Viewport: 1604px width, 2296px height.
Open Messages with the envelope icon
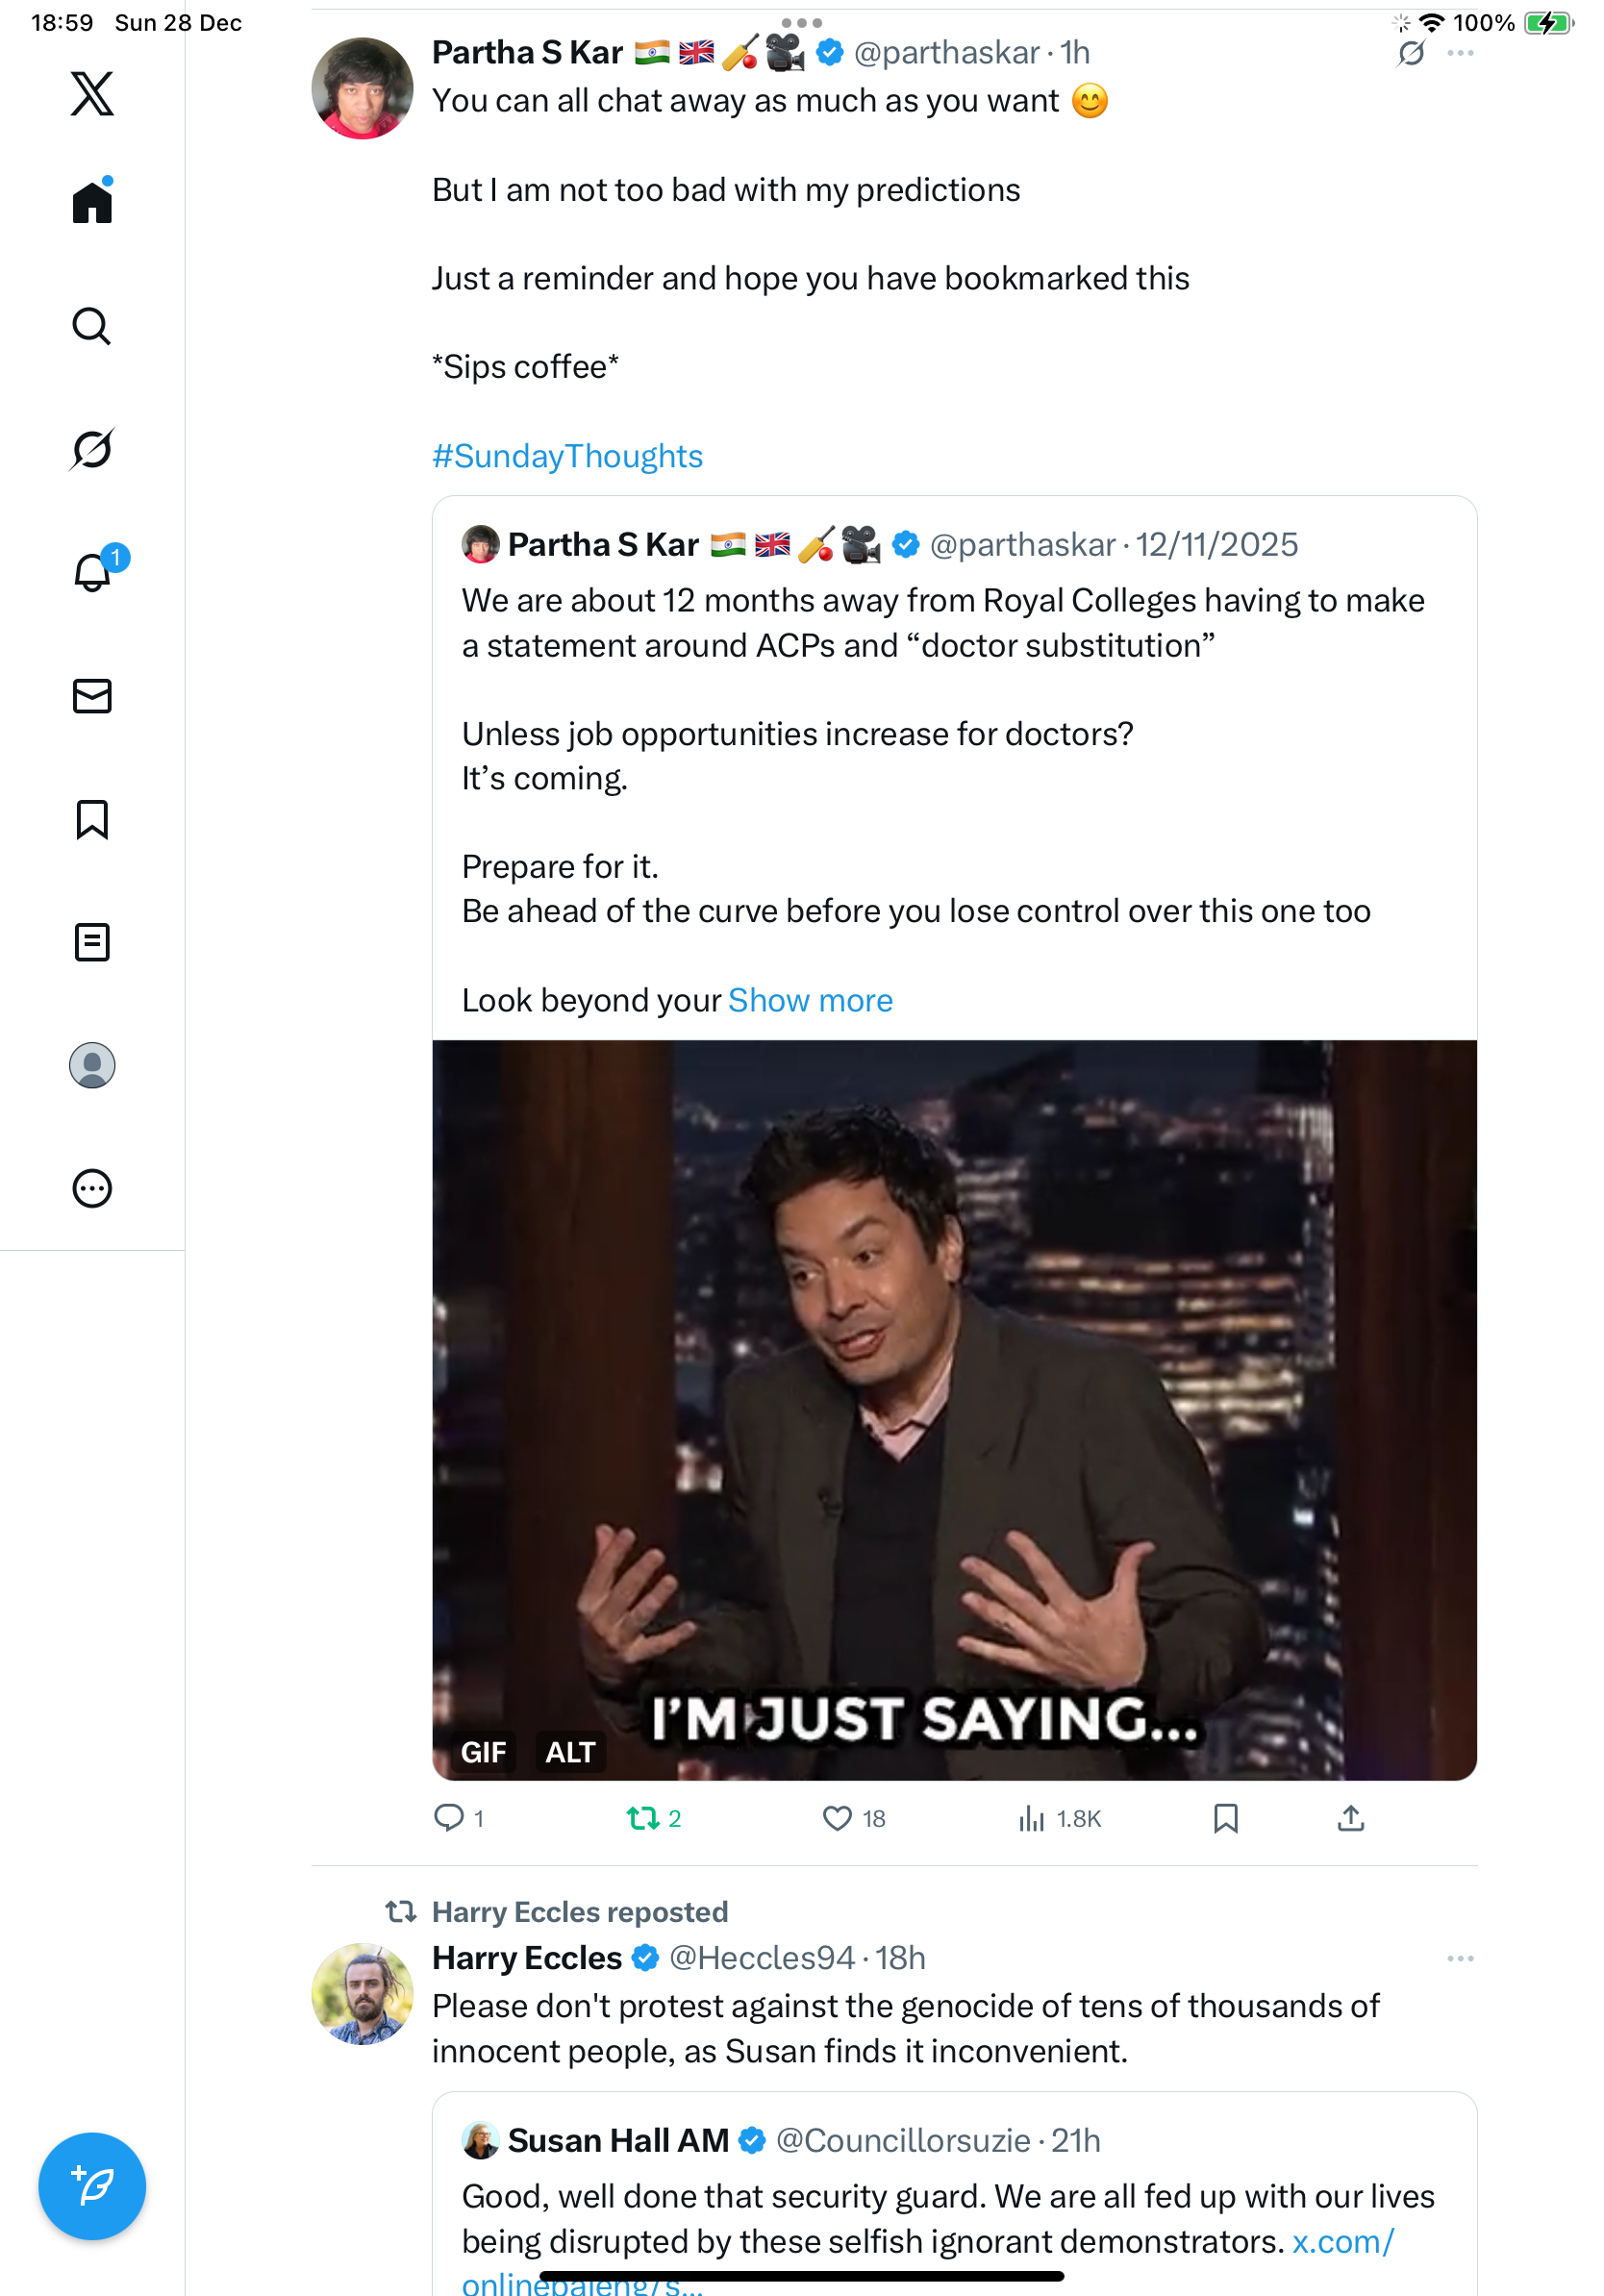[92, 696]
